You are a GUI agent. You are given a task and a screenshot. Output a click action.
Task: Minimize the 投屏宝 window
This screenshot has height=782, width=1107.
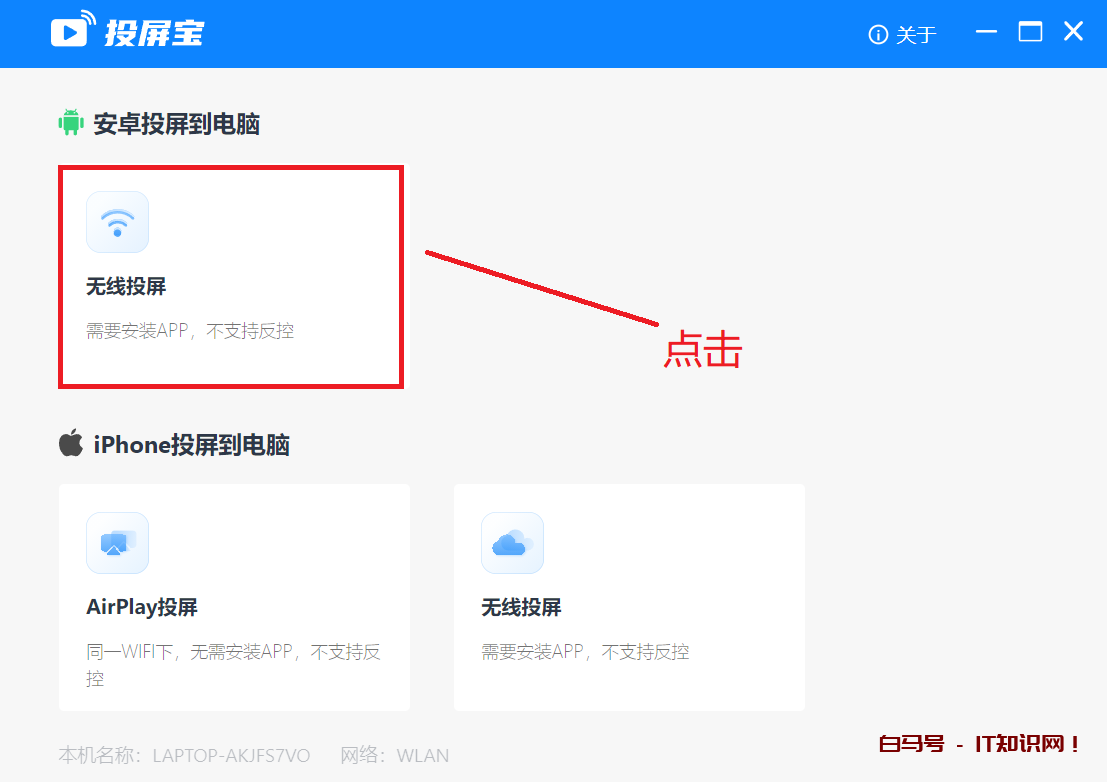coord(986,32)
